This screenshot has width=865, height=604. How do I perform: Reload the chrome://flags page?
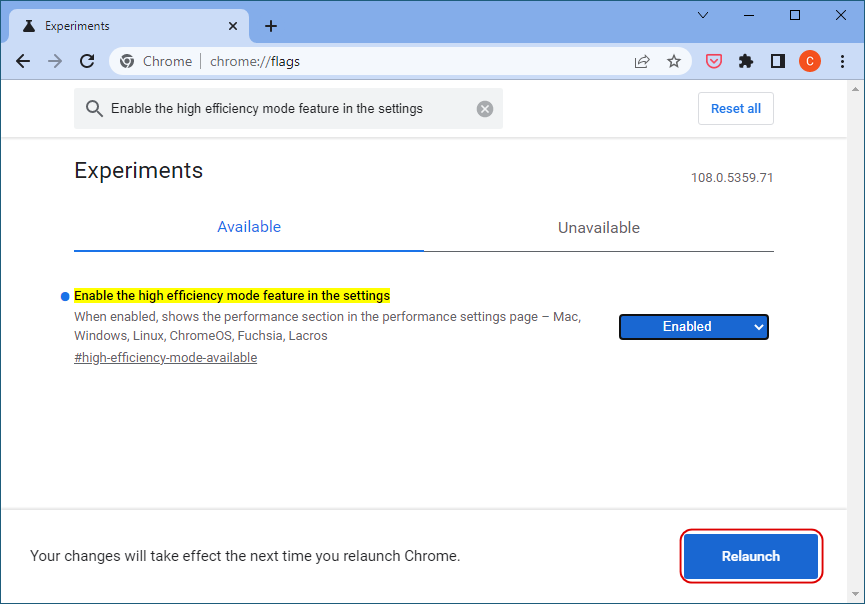pyautogui.click(x=87, y=61)
